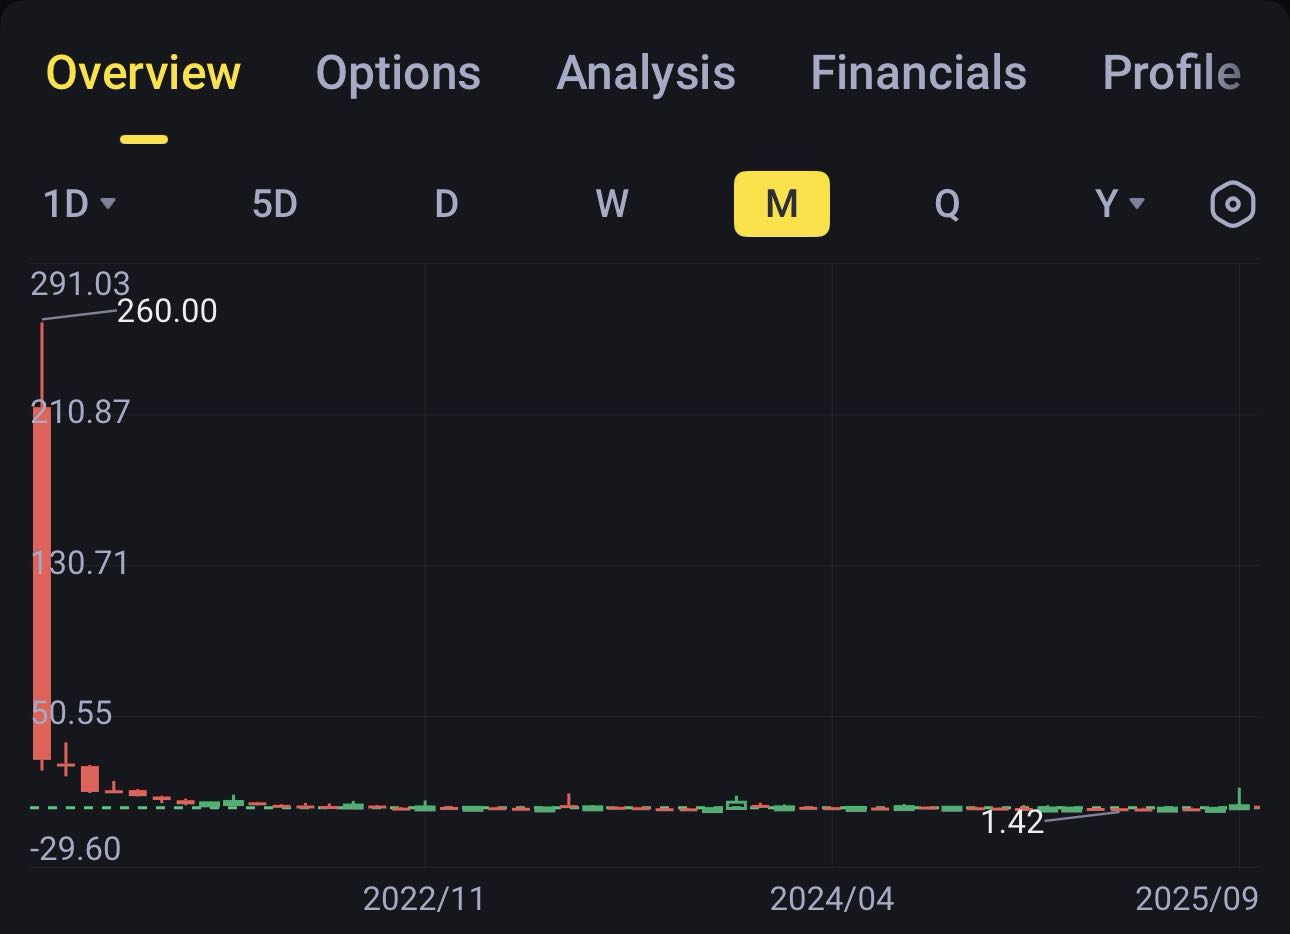
Task: Click the tall red first candlestick
Action: [x=42, y=580]
